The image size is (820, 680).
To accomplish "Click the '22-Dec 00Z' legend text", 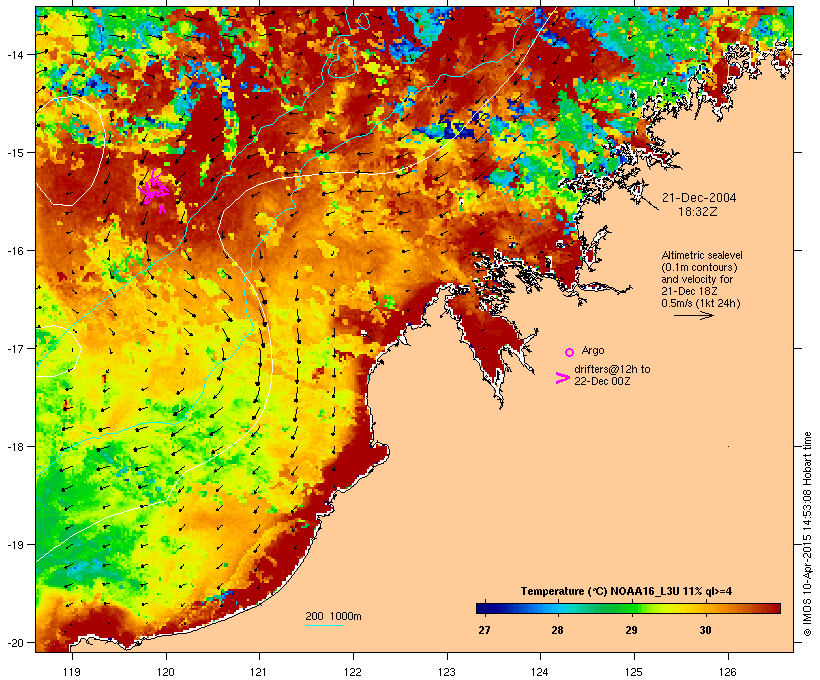I will click(x=602, y=381).
